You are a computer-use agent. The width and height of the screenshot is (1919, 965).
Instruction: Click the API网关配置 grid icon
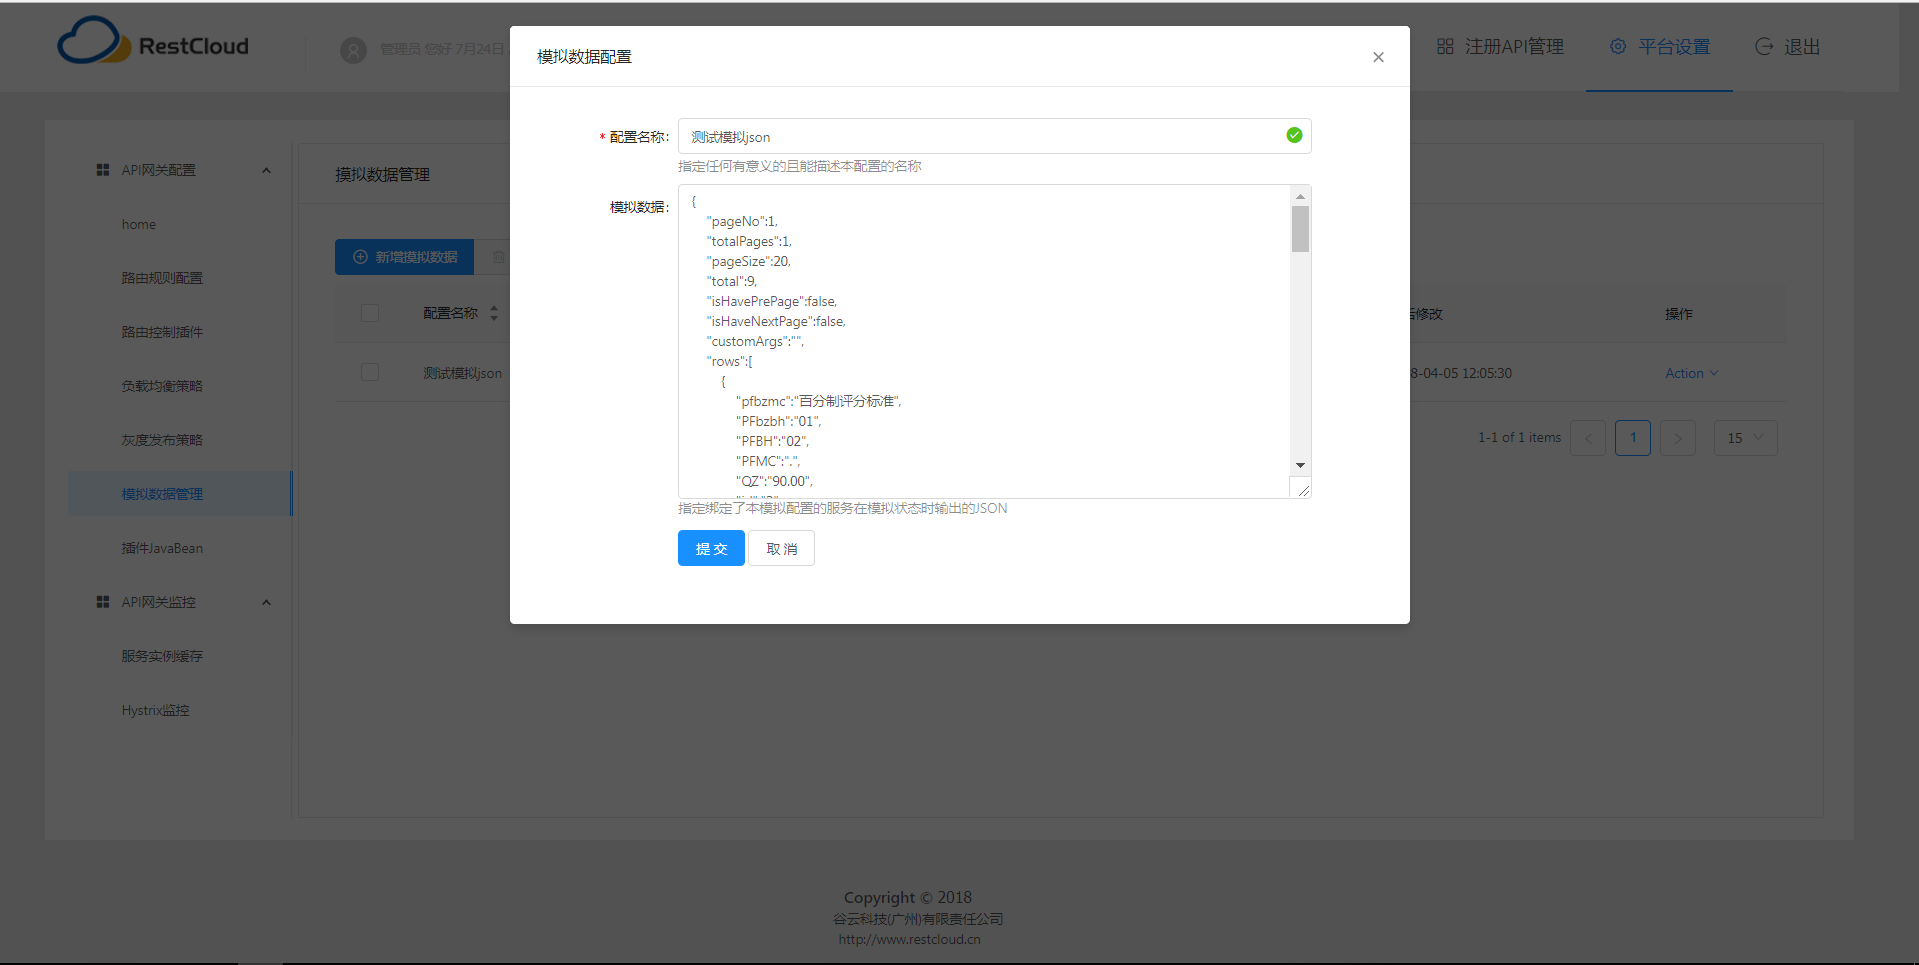pyautogui.click(x=102, y=169)
